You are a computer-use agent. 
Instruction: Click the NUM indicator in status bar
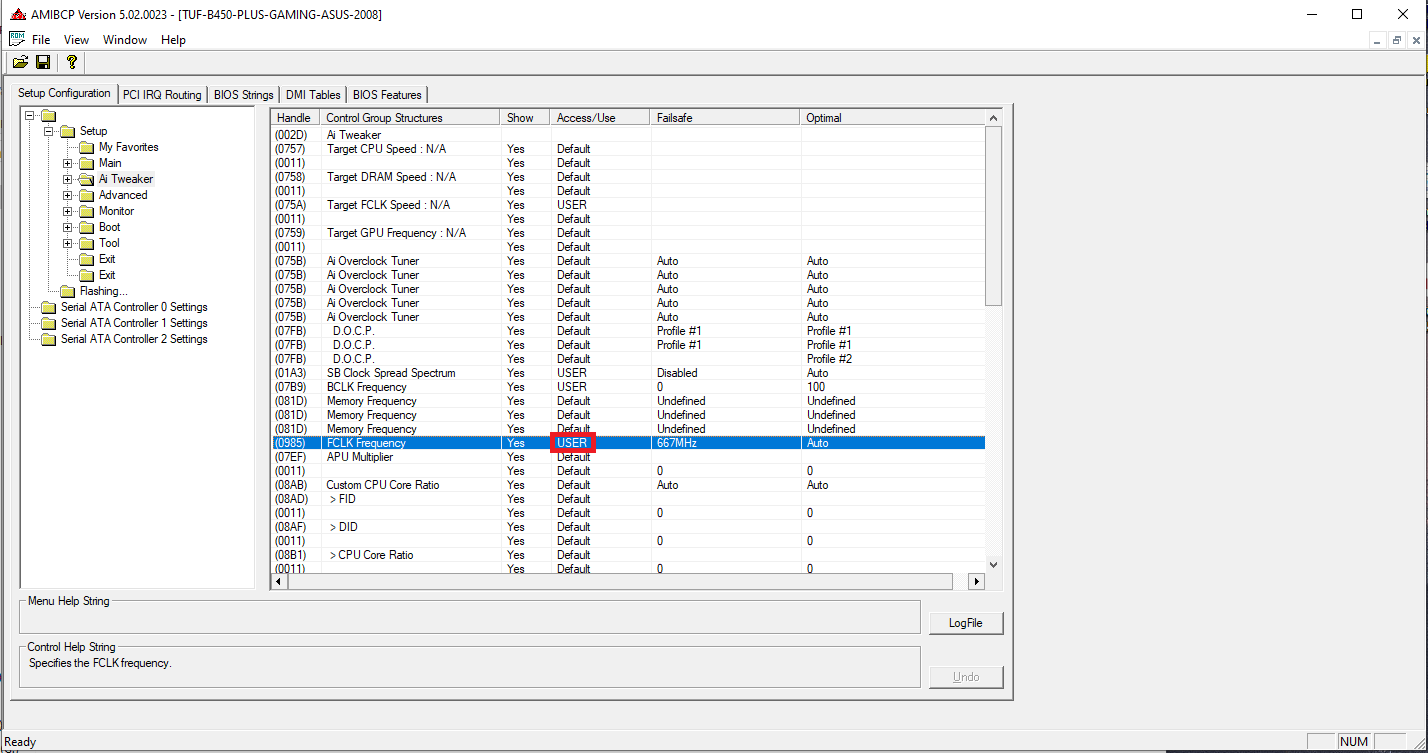[1353, 742]
